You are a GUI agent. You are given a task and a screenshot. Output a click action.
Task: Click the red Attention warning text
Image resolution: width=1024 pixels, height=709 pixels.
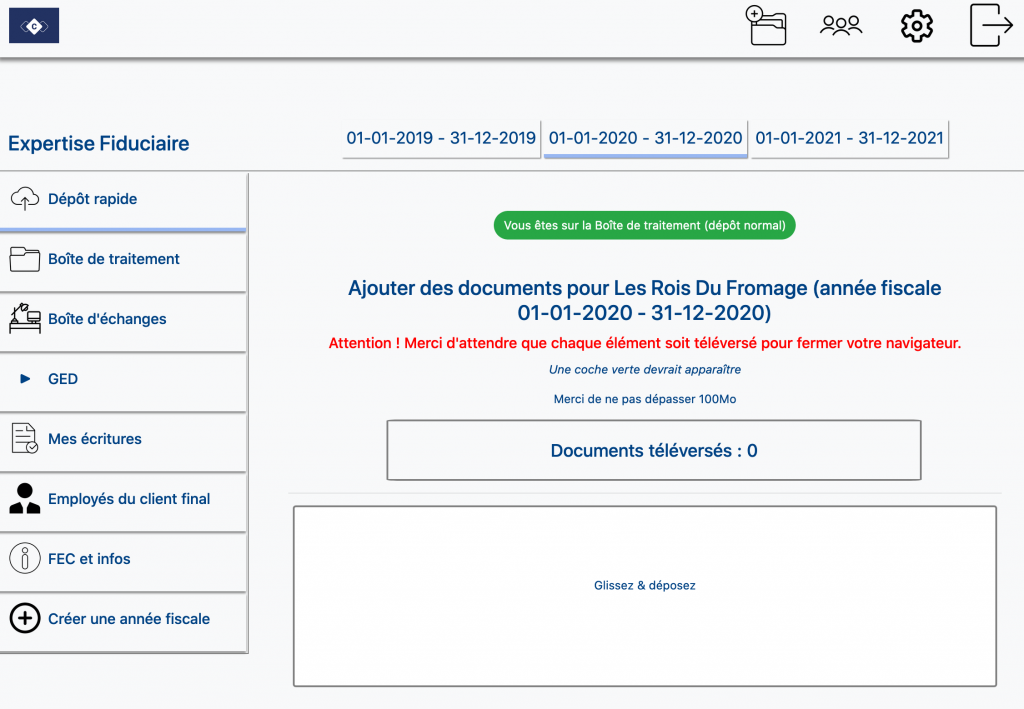(x=645, y=343)
